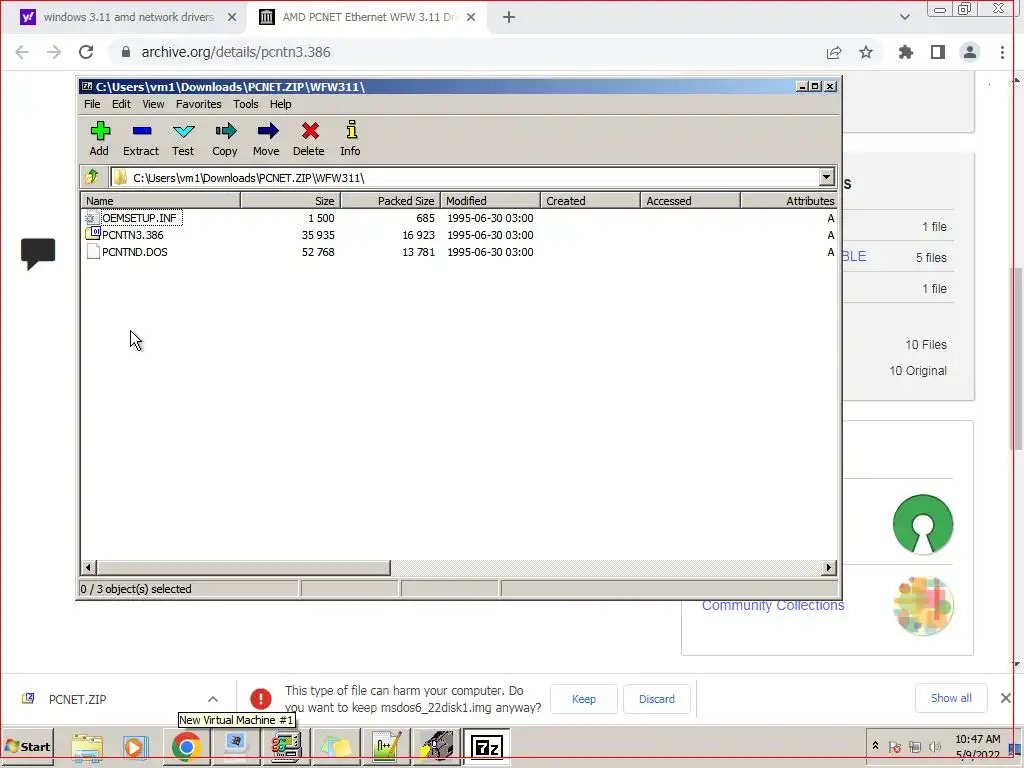Open the Help menu in 7-Zip

coord(280,104)
